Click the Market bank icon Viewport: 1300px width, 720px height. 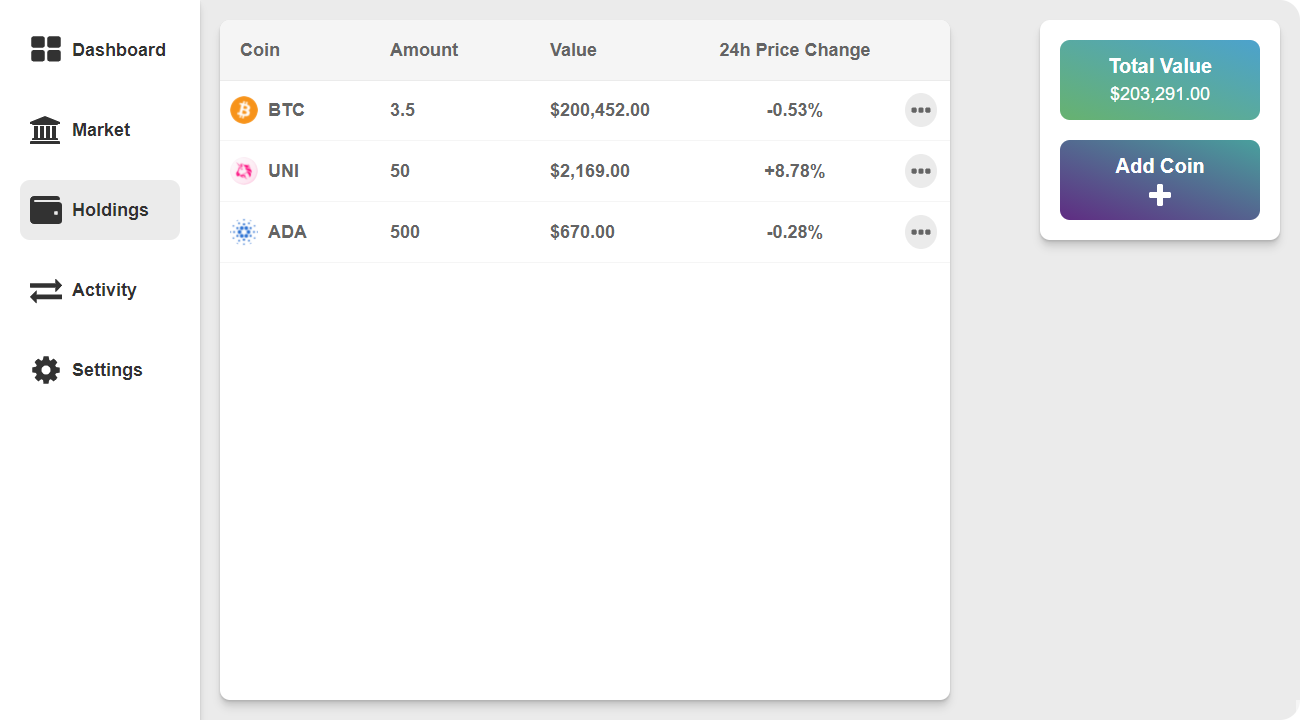[45, 130]
